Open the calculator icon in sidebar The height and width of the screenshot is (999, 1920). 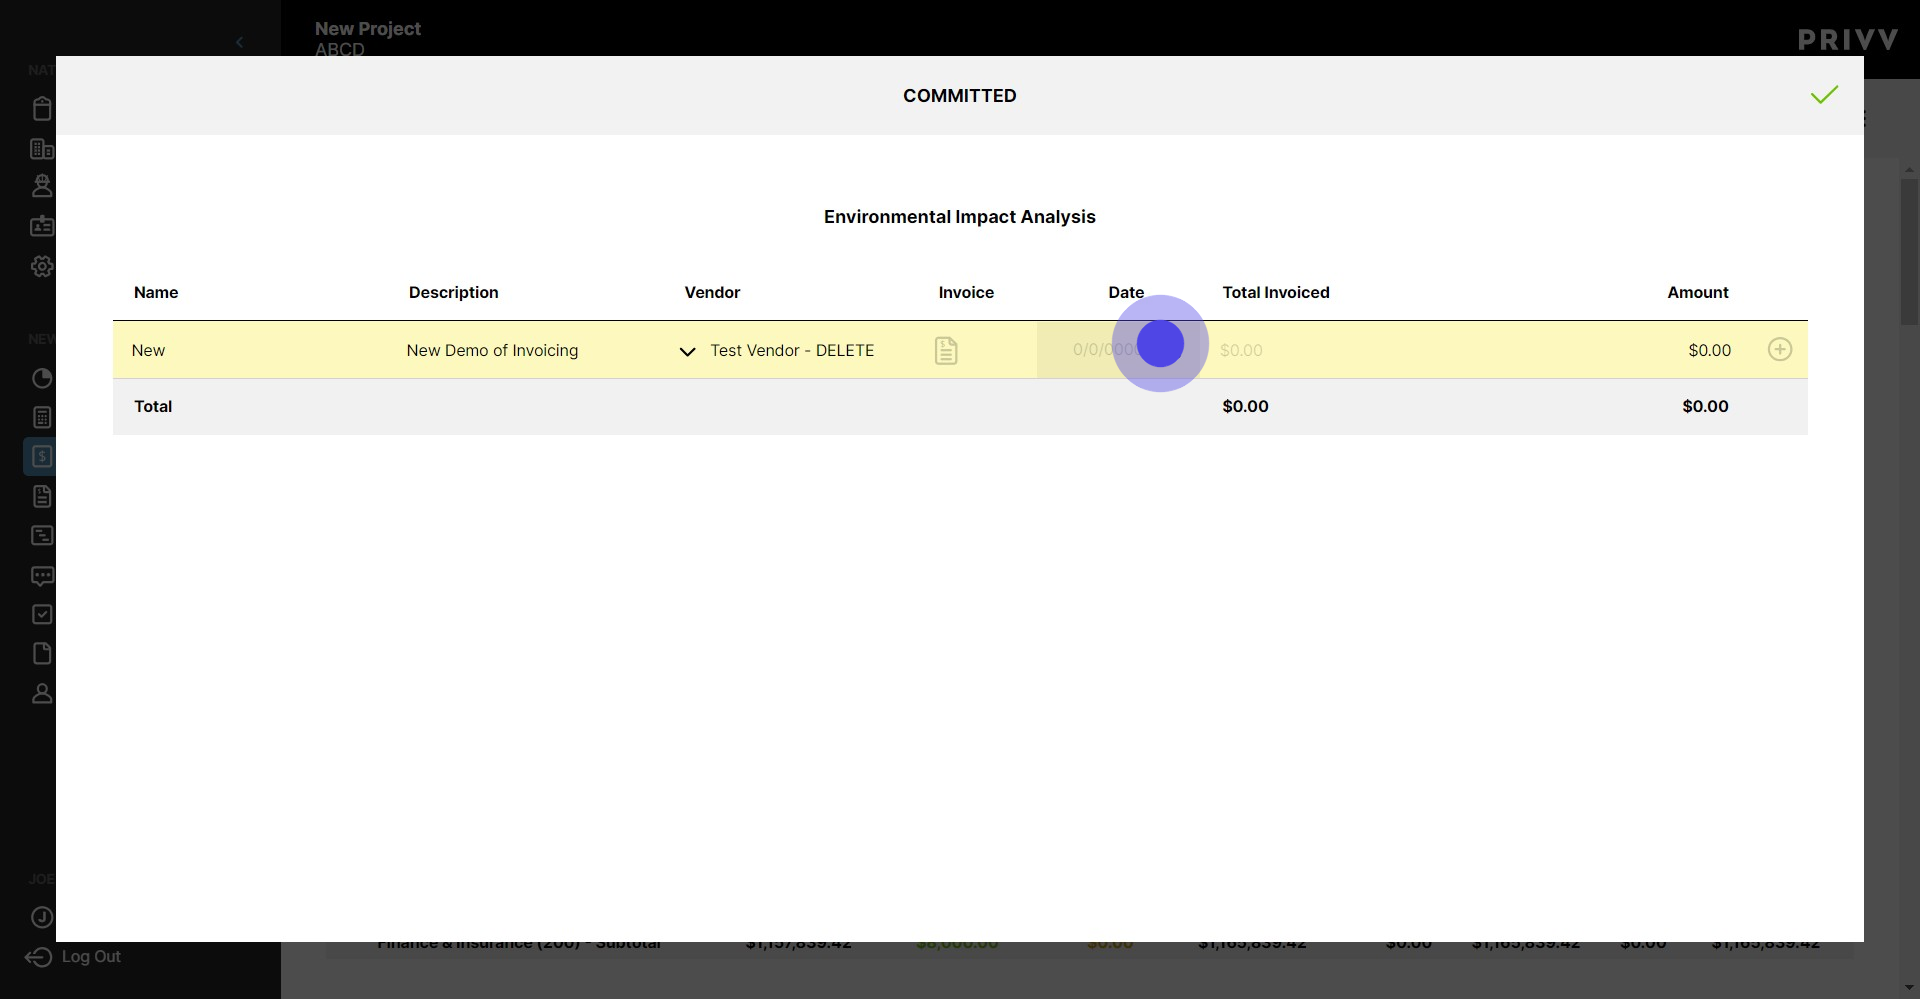(42, 417)
